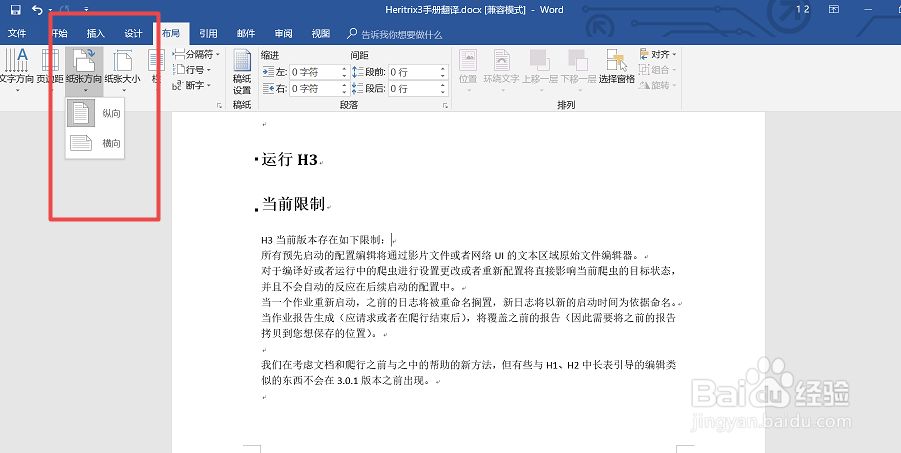Switch to the 引用 (References) tab
901x453 pixels.
[208, 33]
